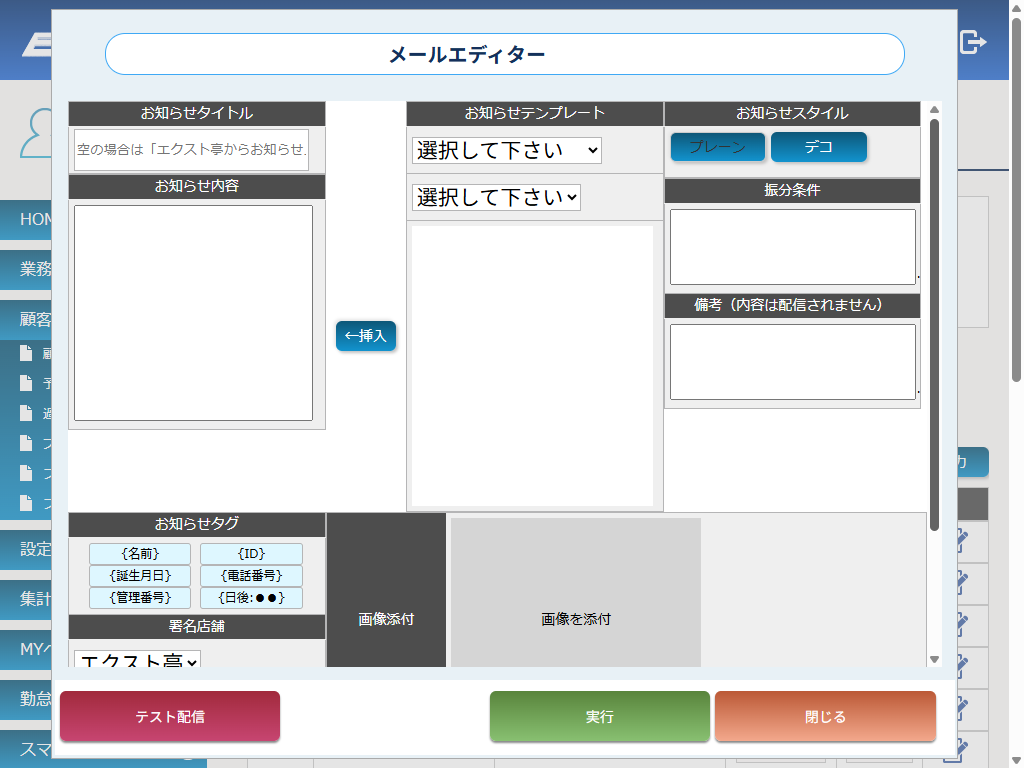Insert the {管理番号} tag
Screen dimensions: 1024x768
[x=140, y=598]
